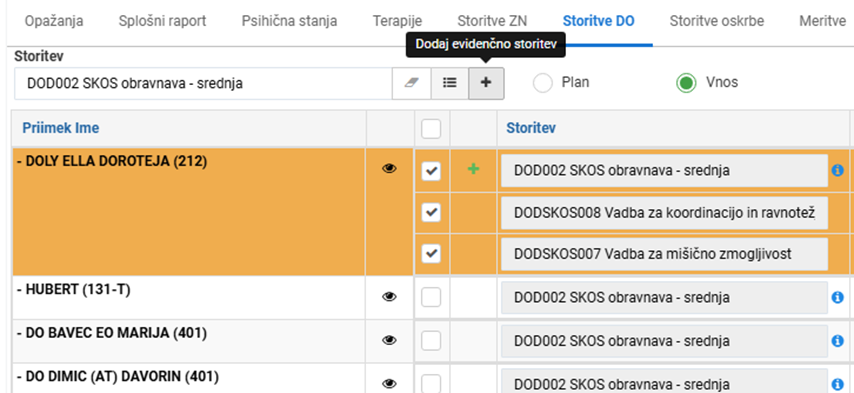Click DOD002 service field in DO DIMIC DAVORIN row
The height and width of the screenshot is (393, 854).
click(x=664, y=381)
